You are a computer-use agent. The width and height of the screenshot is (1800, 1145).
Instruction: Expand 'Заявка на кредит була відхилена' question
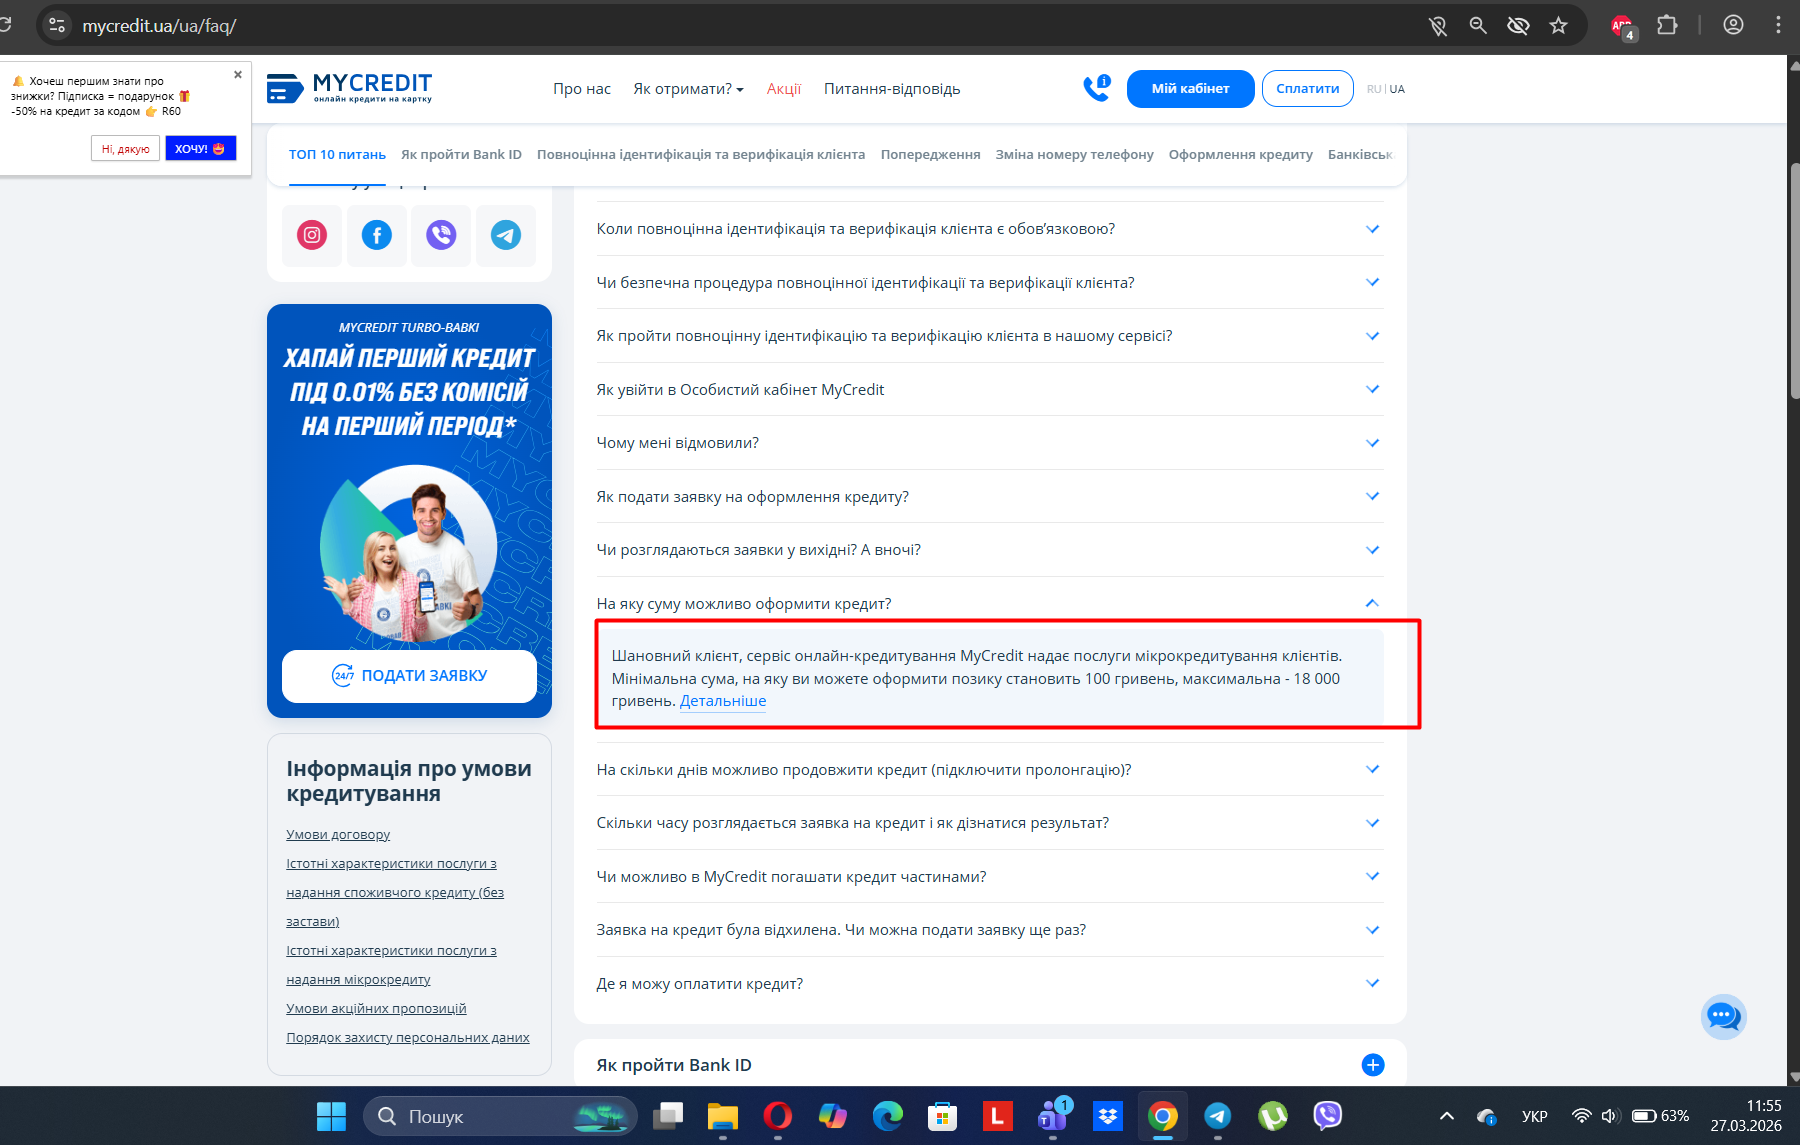coord(990,930)
